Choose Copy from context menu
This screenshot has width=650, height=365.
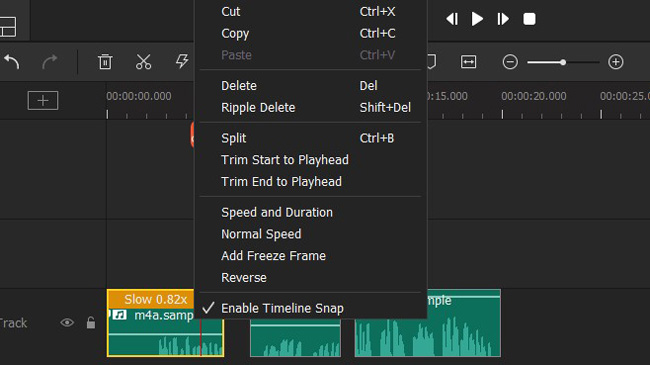tap(311, 33)
